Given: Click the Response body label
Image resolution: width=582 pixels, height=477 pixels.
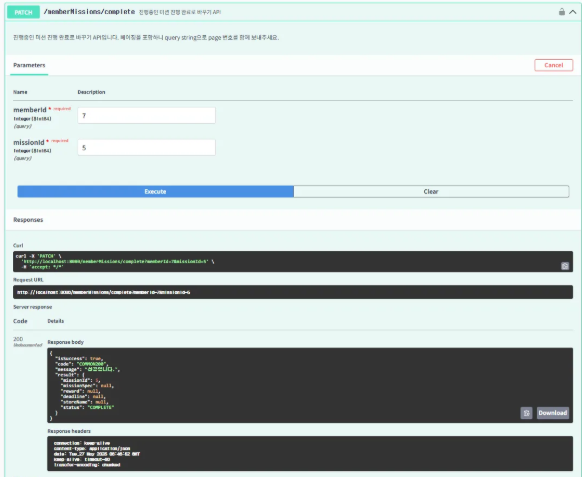Looking at the screenshot, I should click(x=66, y=342).
